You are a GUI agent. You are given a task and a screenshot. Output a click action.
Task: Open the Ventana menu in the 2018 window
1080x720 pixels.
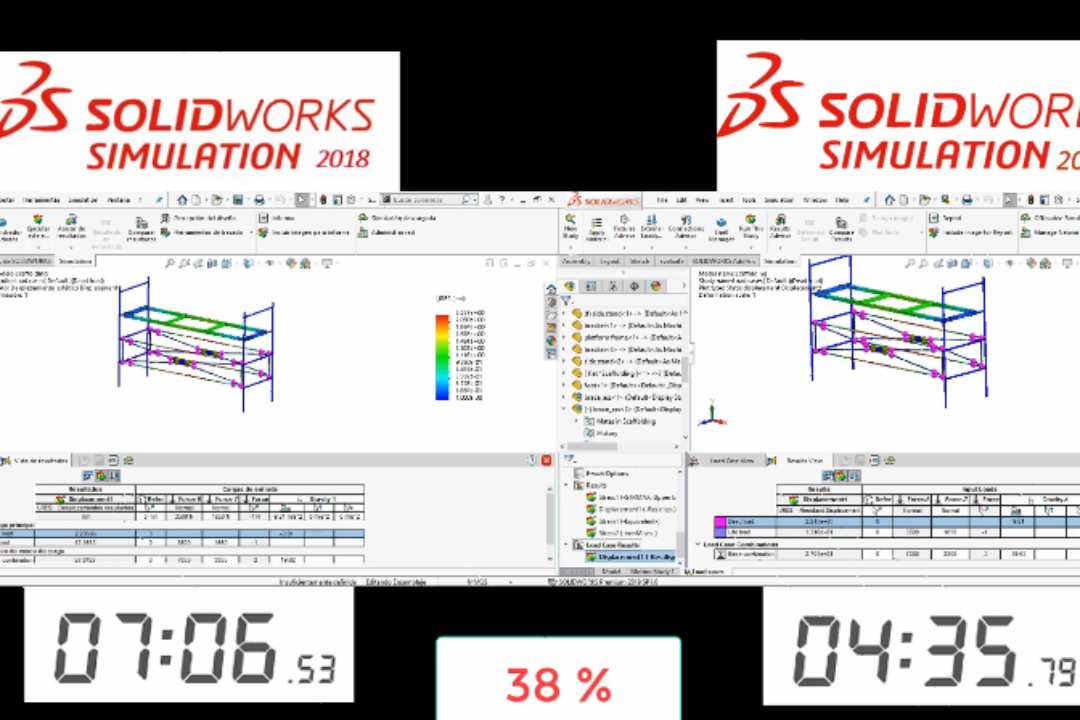click(118, 200)
